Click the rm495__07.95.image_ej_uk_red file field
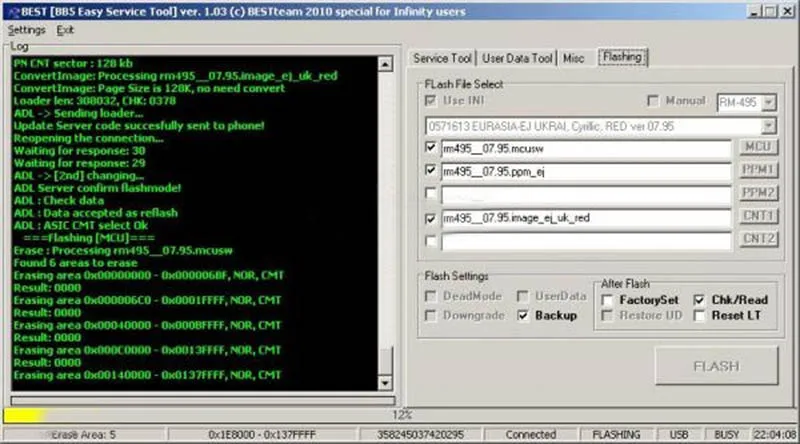The image size is (800, 444). (586, 218)
